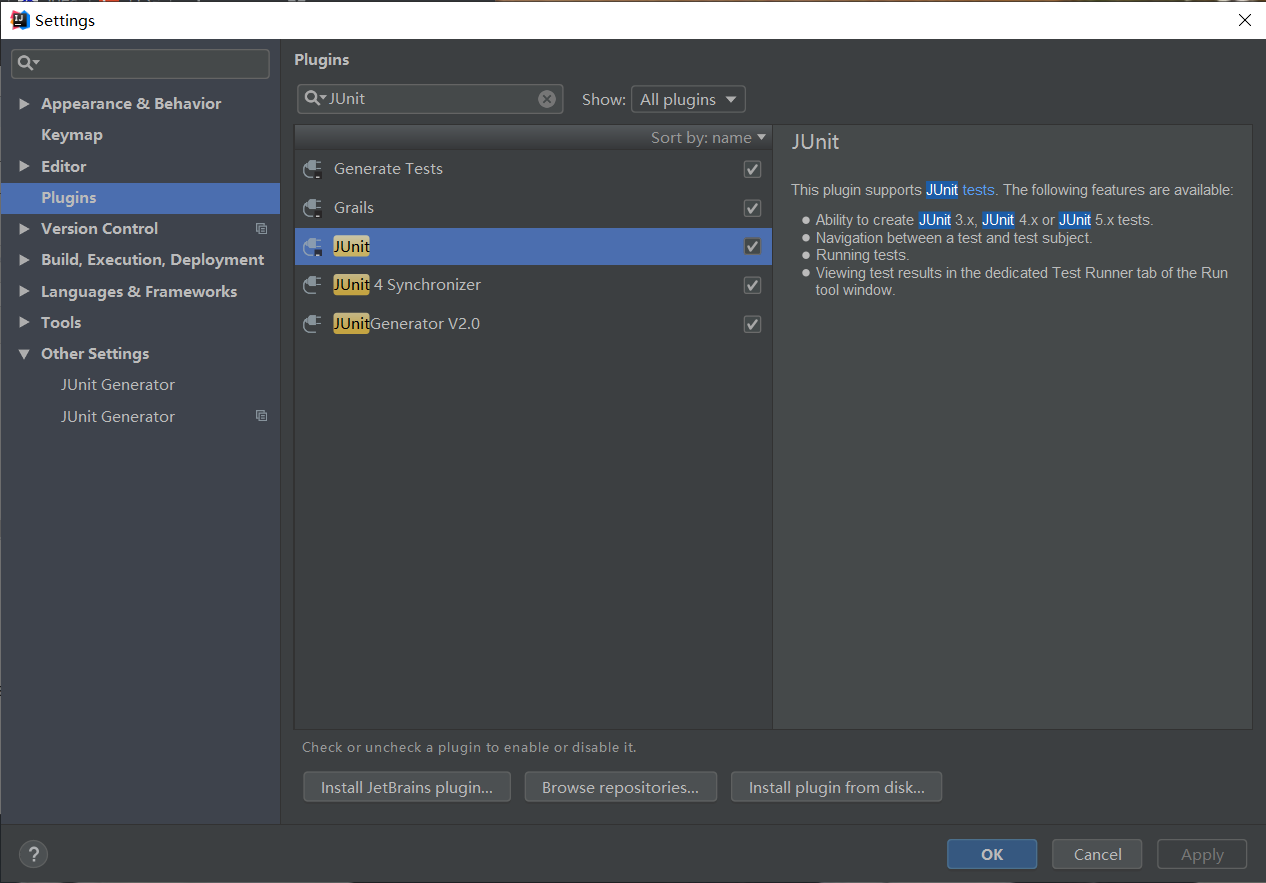Click the Browse repositories button
The image size is (1266, 883).
(620, 787)
